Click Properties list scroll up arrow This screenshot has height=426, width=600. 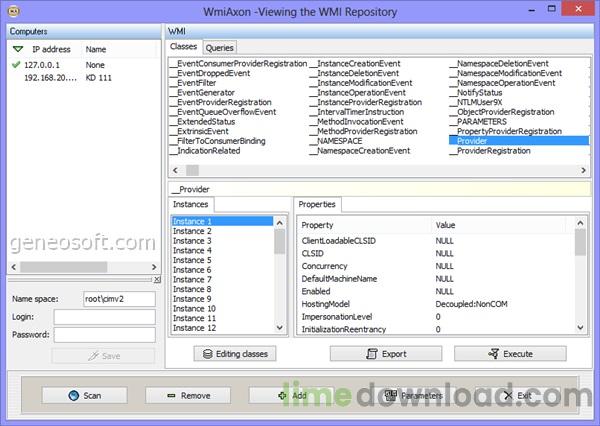point(580,223)
